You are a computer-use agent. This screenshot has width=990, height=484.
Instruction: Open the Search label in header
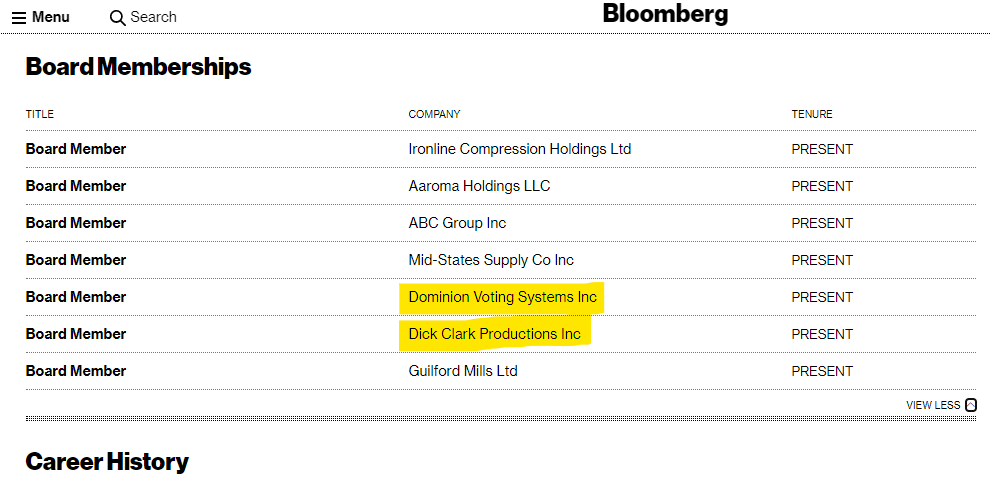[153, 17]
